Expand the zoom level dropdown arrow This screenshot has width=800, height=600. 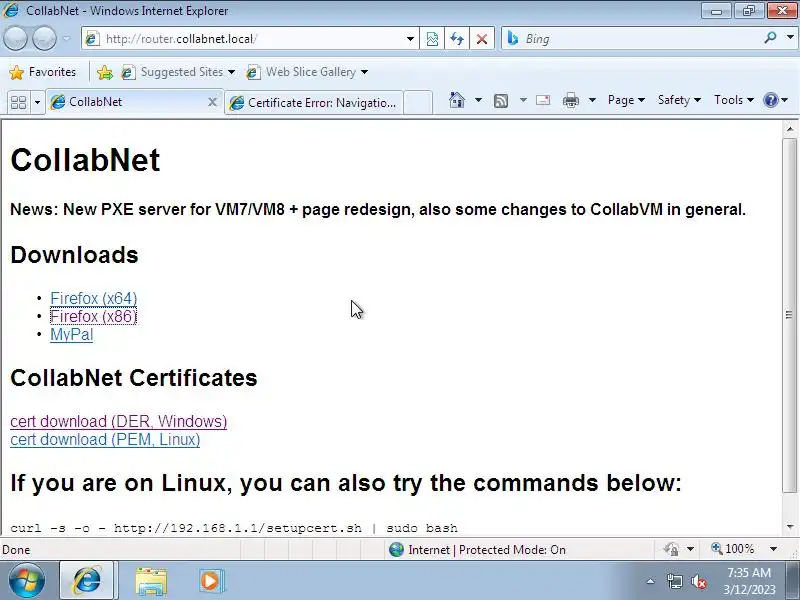coord(773,549)
